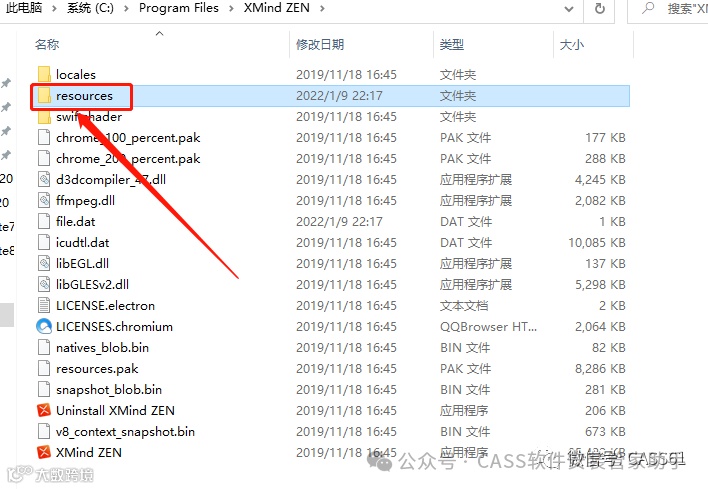Select locales folder name text

click(76, 75)
